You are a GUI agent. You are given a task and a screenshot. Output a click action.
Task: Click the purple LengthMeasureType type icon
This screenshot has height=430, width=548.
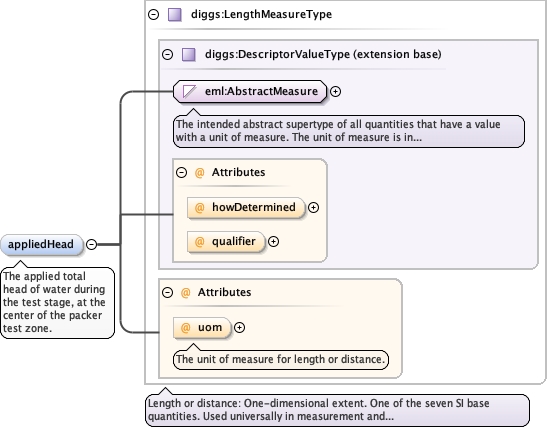175,15
